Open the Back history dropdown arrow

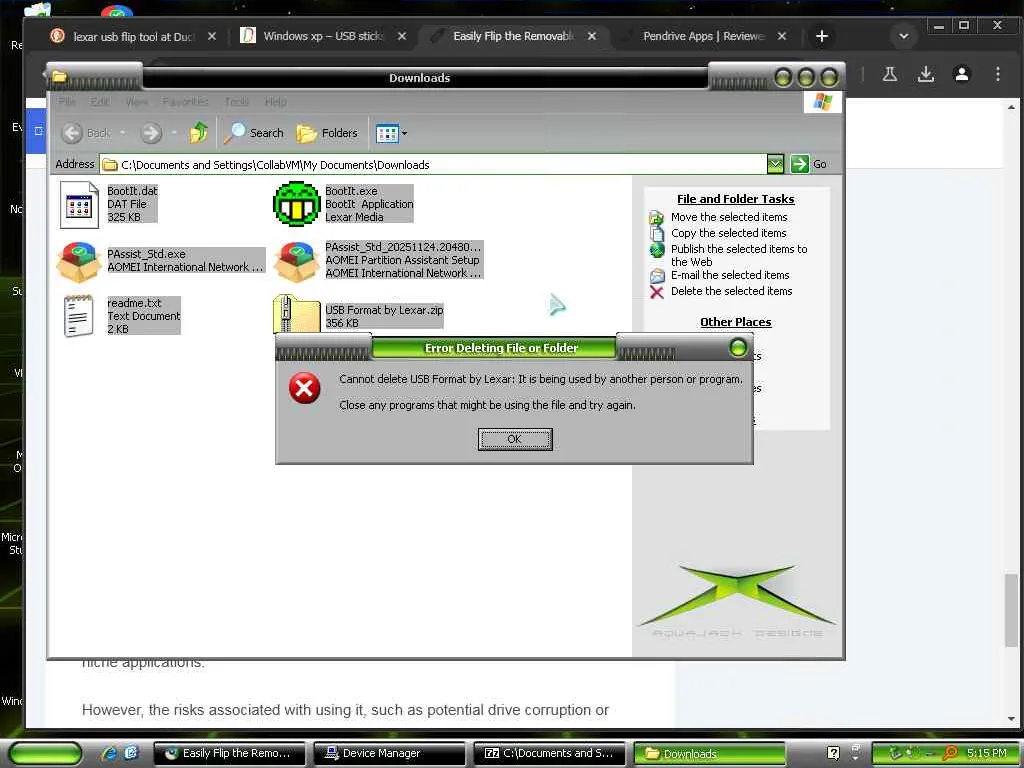tap(122, 133)
